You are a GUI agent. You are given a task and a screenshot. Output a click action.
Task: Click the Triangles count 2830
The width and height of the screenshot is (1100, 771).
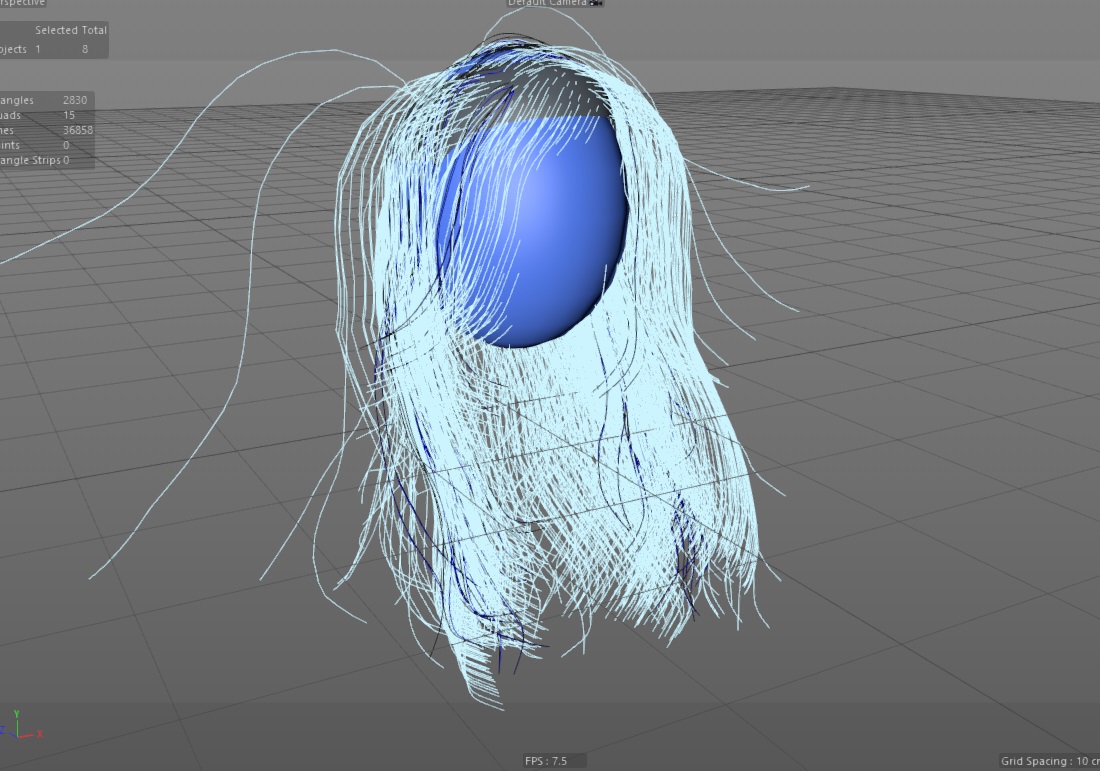pos(75,100)
